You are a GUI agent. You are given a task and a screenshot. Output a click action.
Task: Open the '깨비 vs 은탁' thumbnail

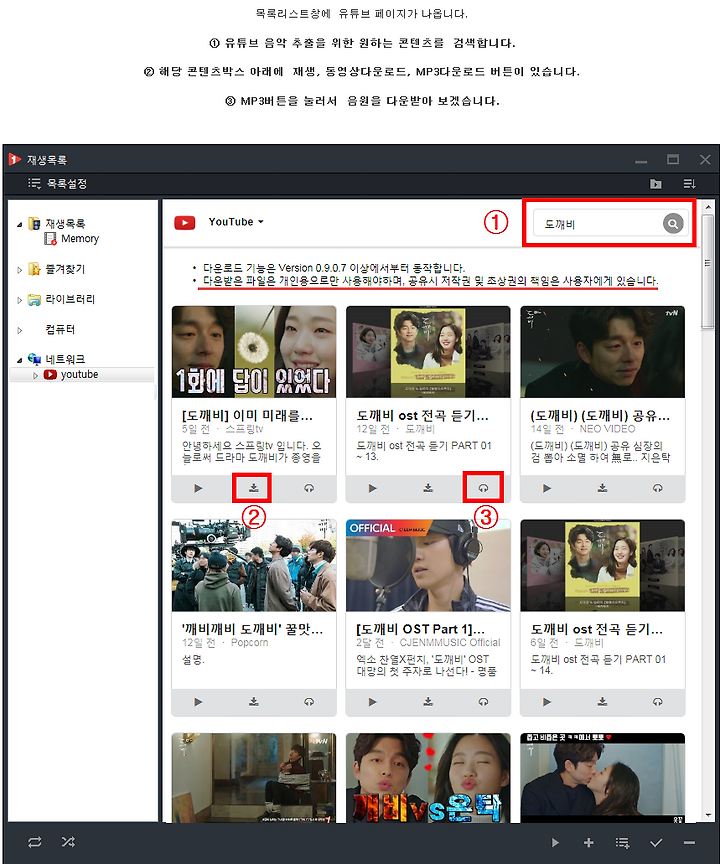tap(428, 778)
